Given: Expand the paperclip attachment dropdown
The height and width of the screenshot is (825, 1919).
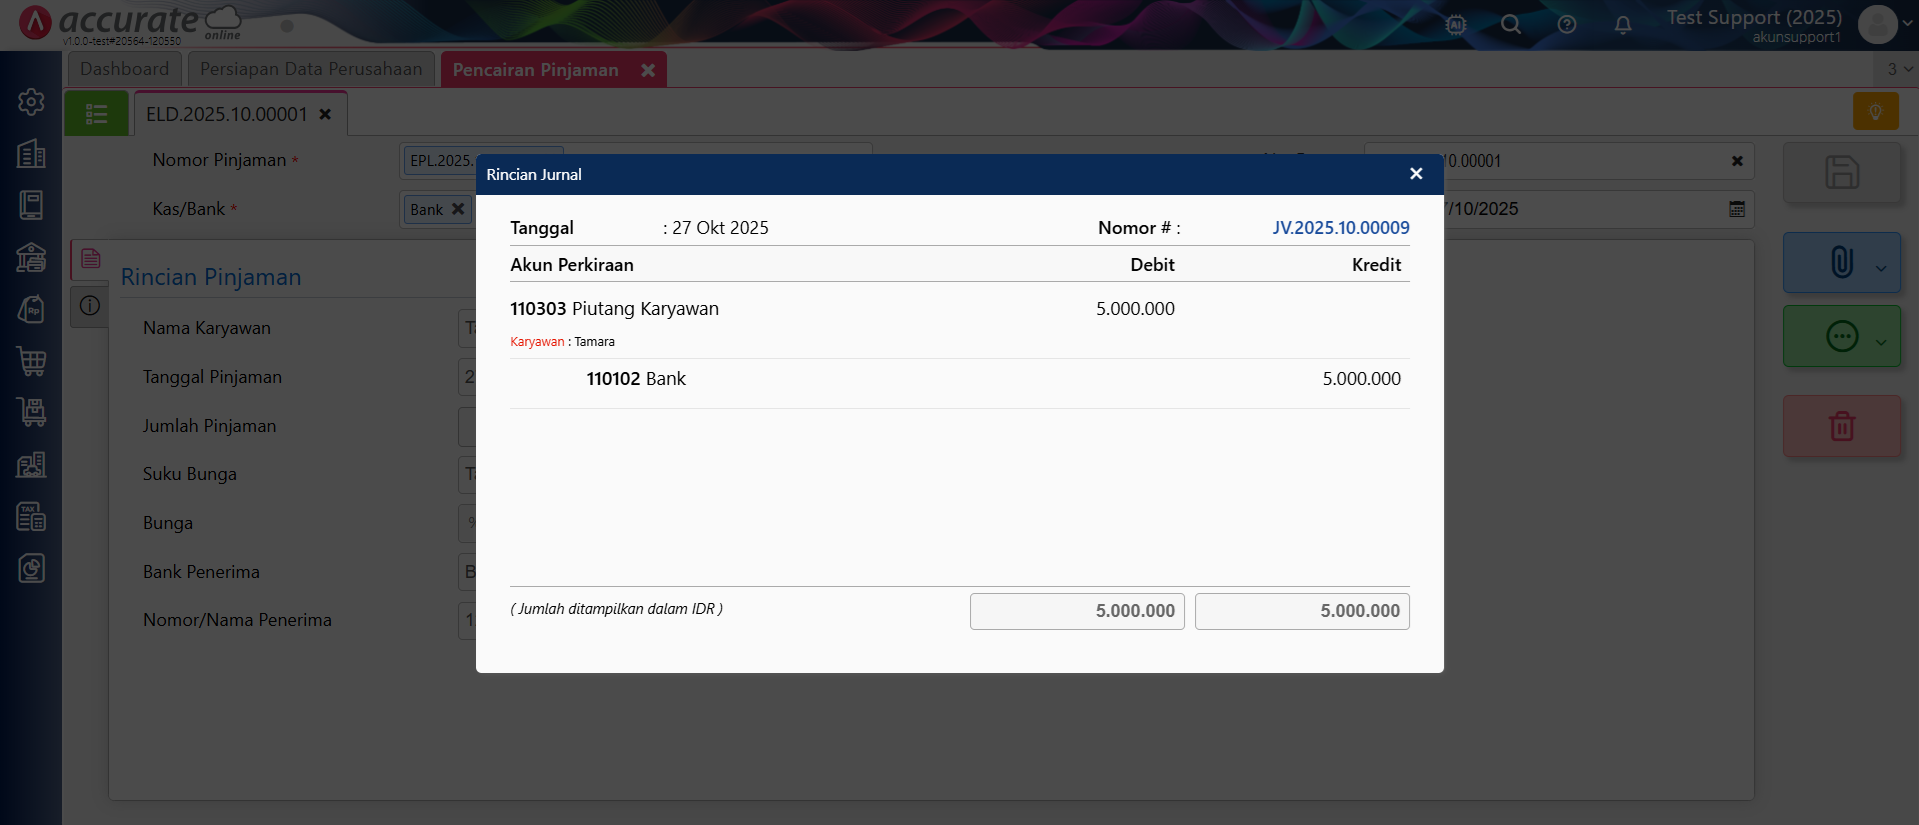Looking at the screenshot, I should [x=1881, y=267].
